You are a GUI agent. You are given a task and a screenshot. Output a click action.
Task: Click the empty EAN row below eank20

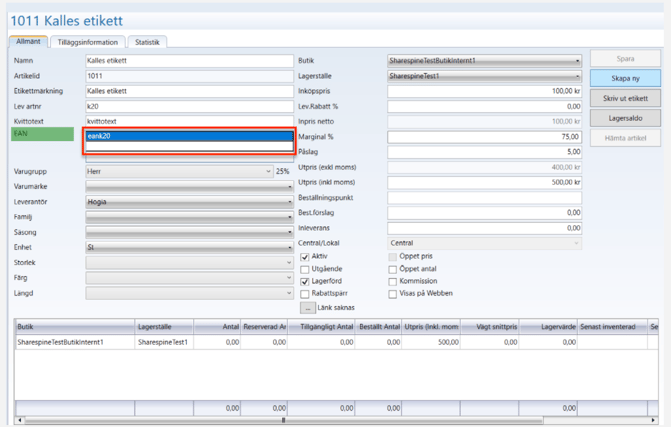[189, 146]
